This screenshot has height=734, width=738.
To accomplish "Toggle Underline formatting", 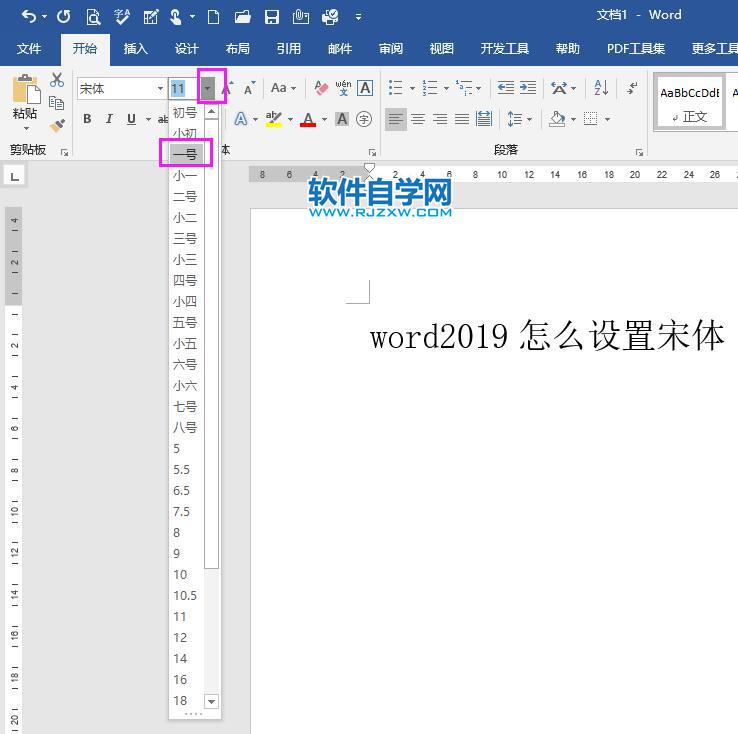I will (131, 119).
